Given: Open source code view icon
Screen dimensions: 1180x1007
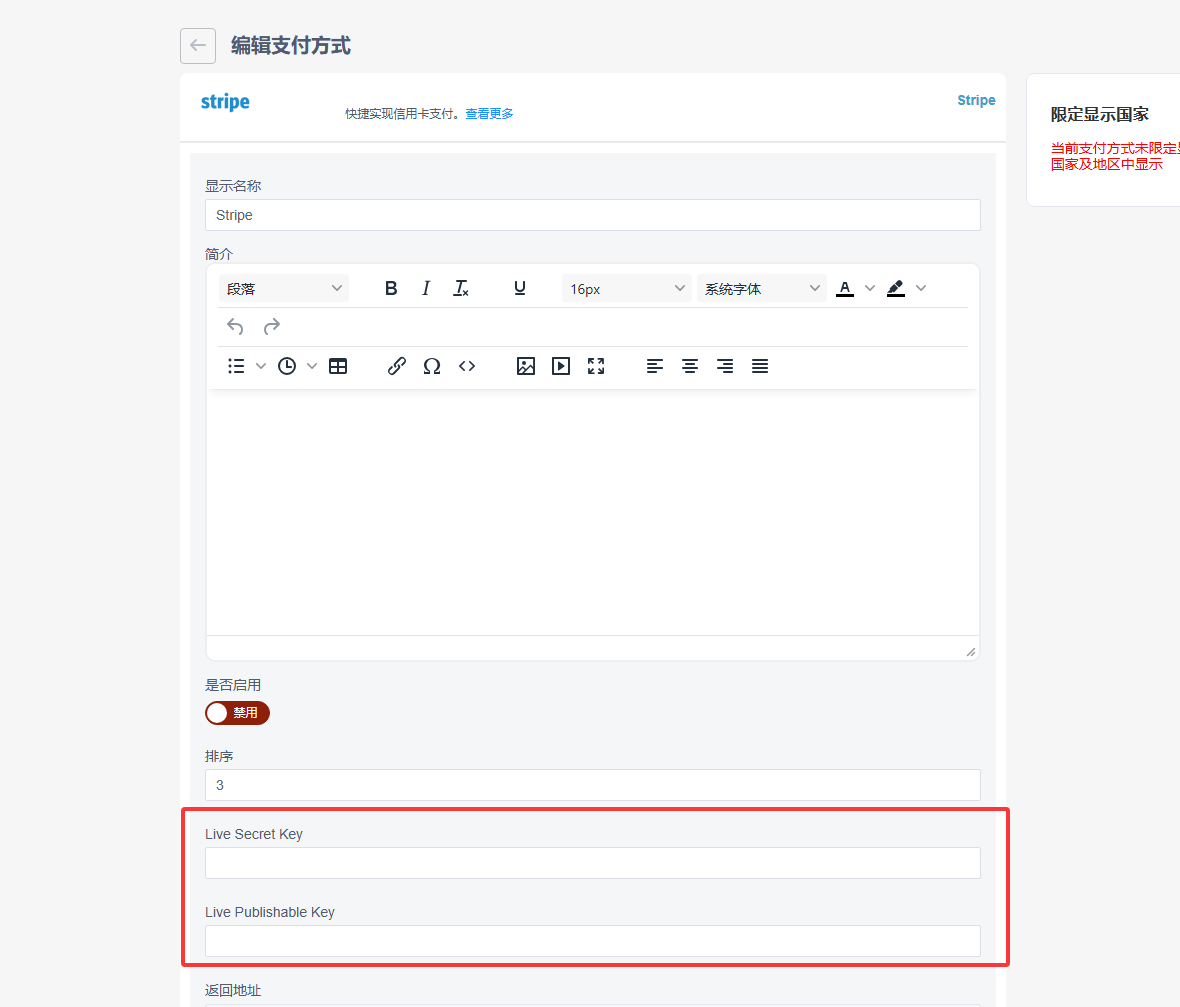Looking at the screenshot, I should (467, 366).
